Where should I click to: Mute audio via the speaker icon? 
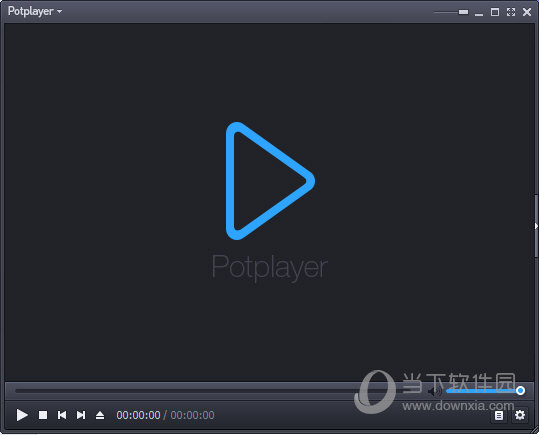tap(435, 391)
